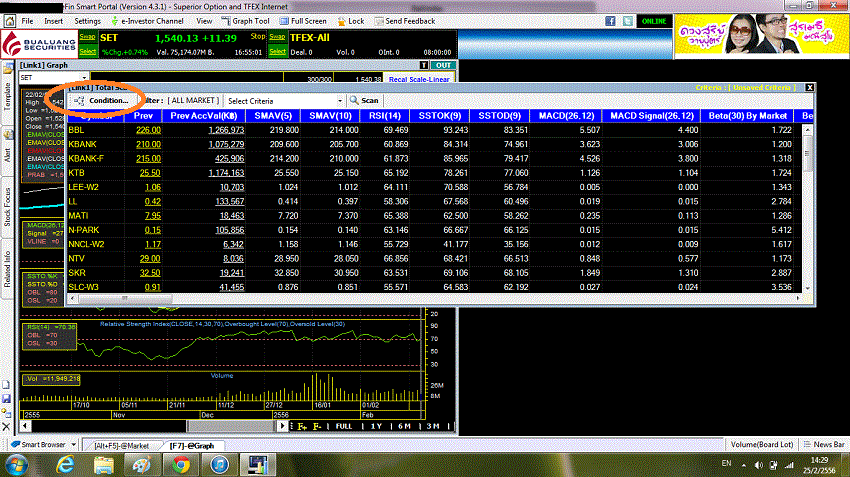The image size is (850, 477).
Task: Open the File menu
Action: pos(27,21)
